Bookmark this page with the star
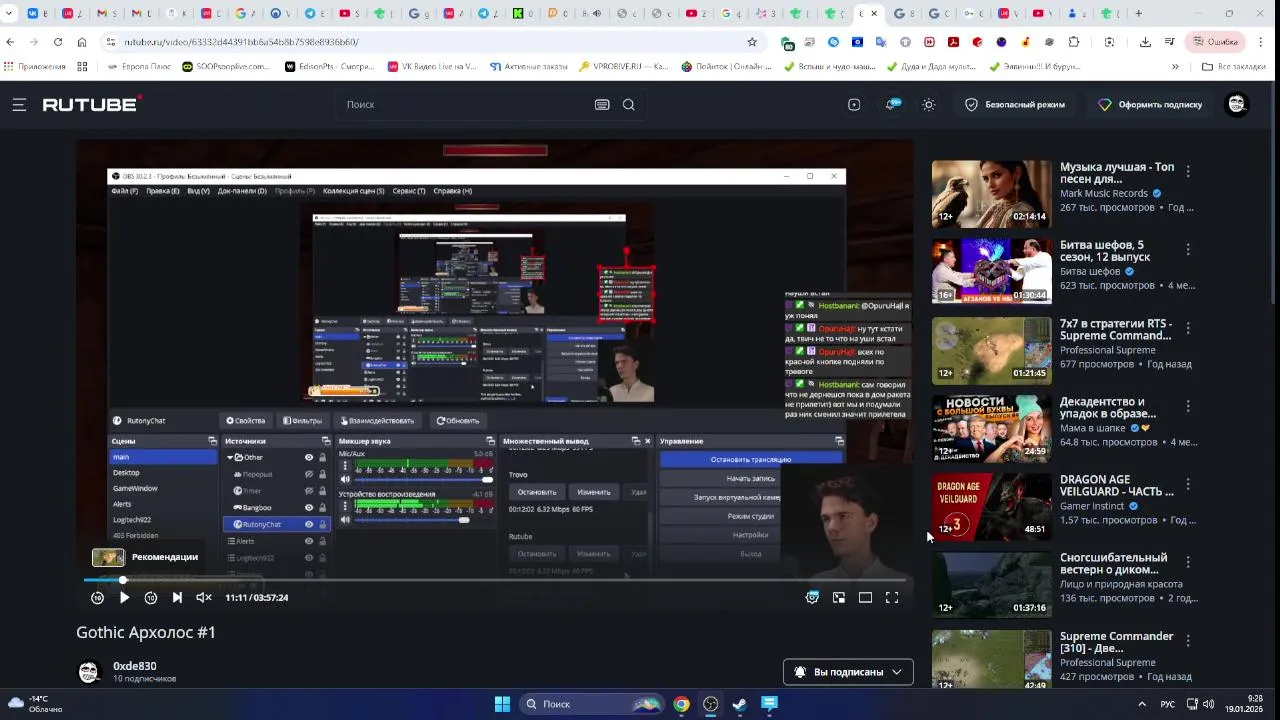This screenshot has width=1280, height=720. (752, 42)
